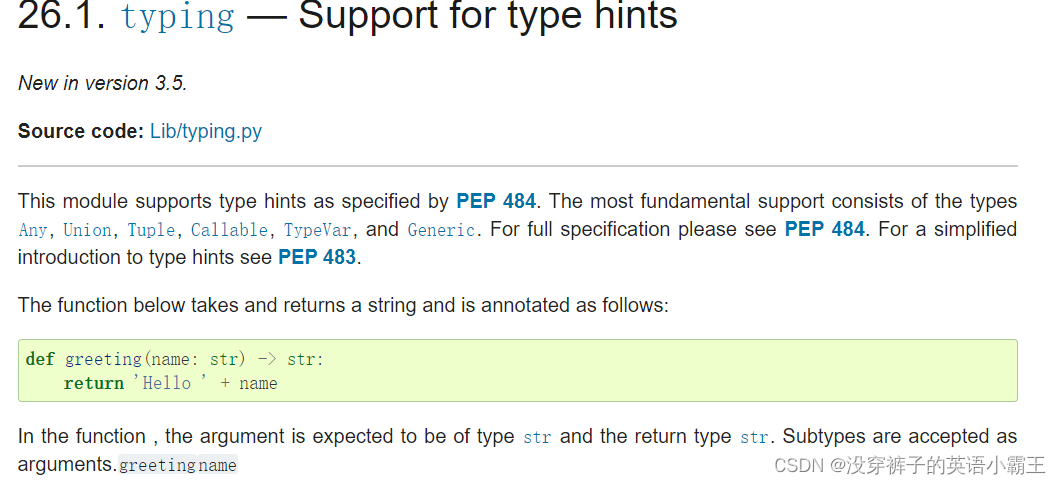Go to the TypeVar reference link
The height and width of the screenshot is (484, 1061).
[317, 230]
